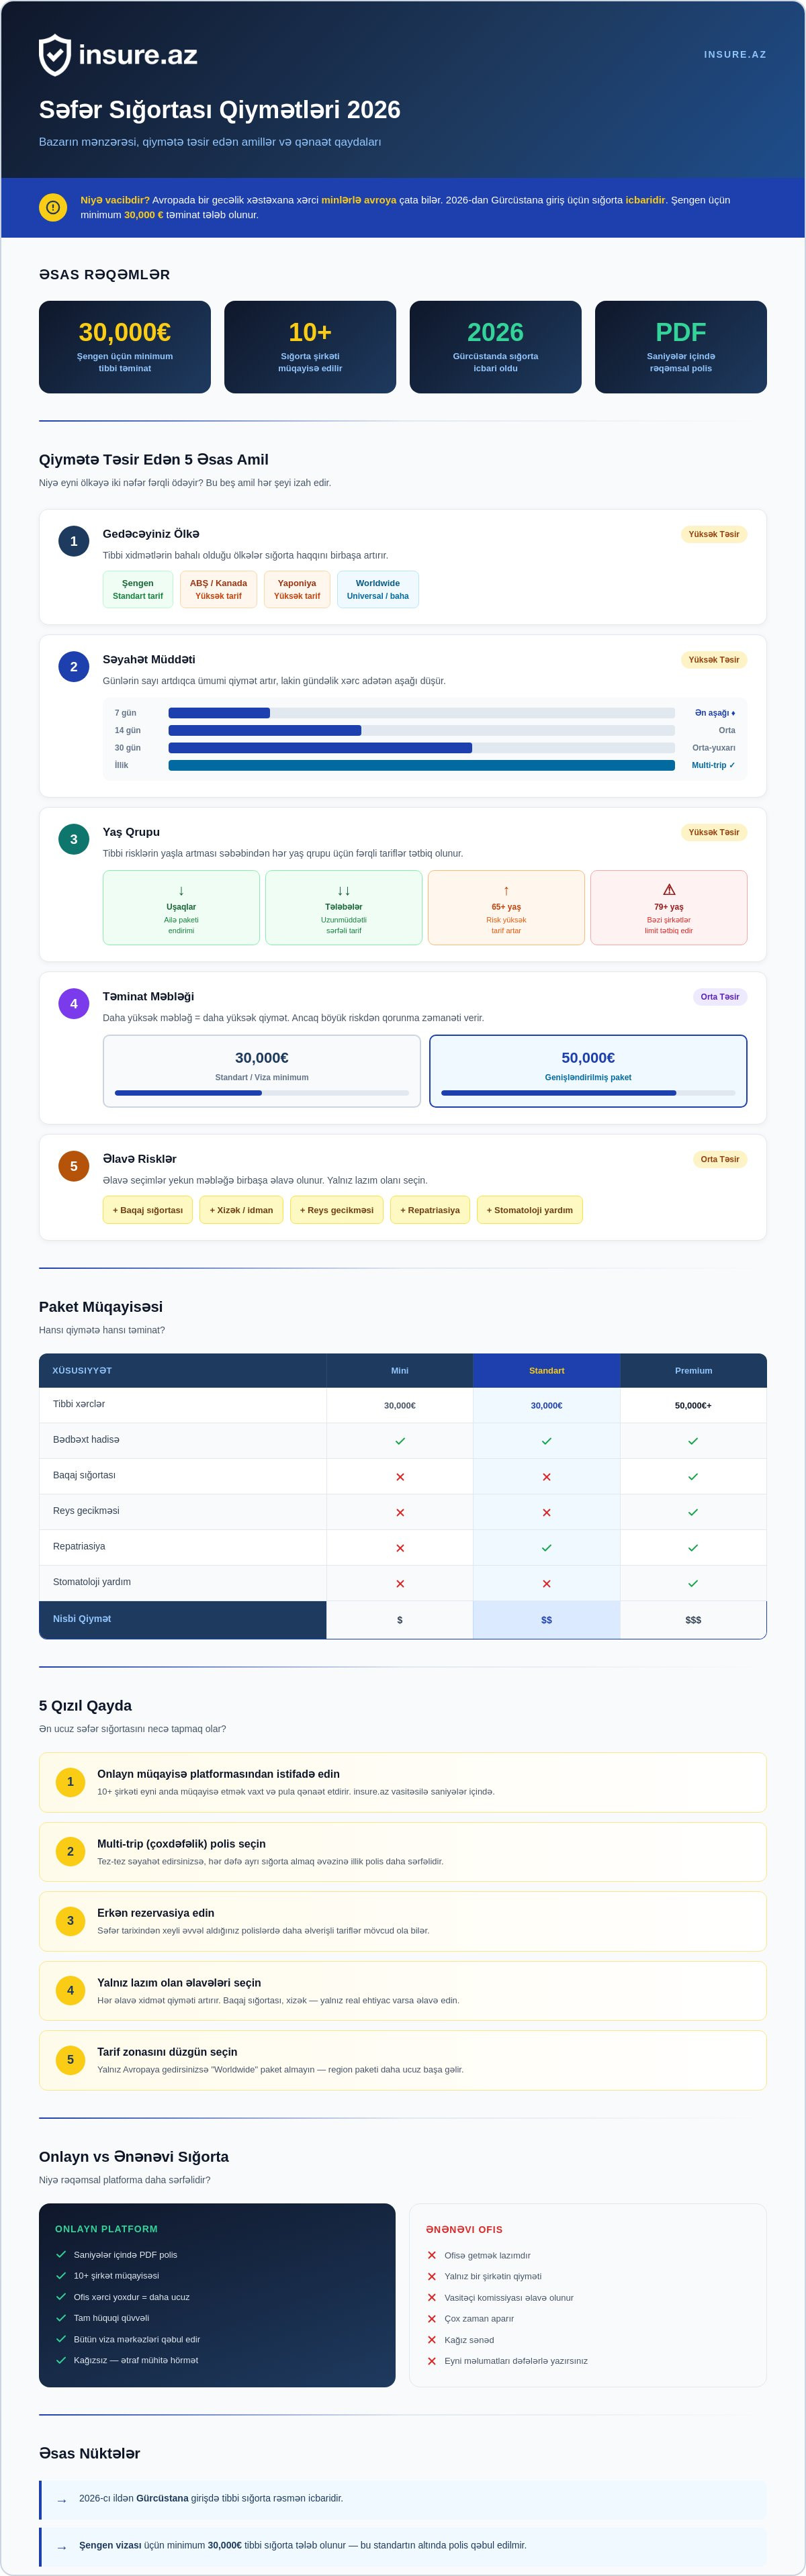Viewport: 806px width, 2576px height.
Task: Click the INSURE.AZ link in header
Action: pos(735,55)
